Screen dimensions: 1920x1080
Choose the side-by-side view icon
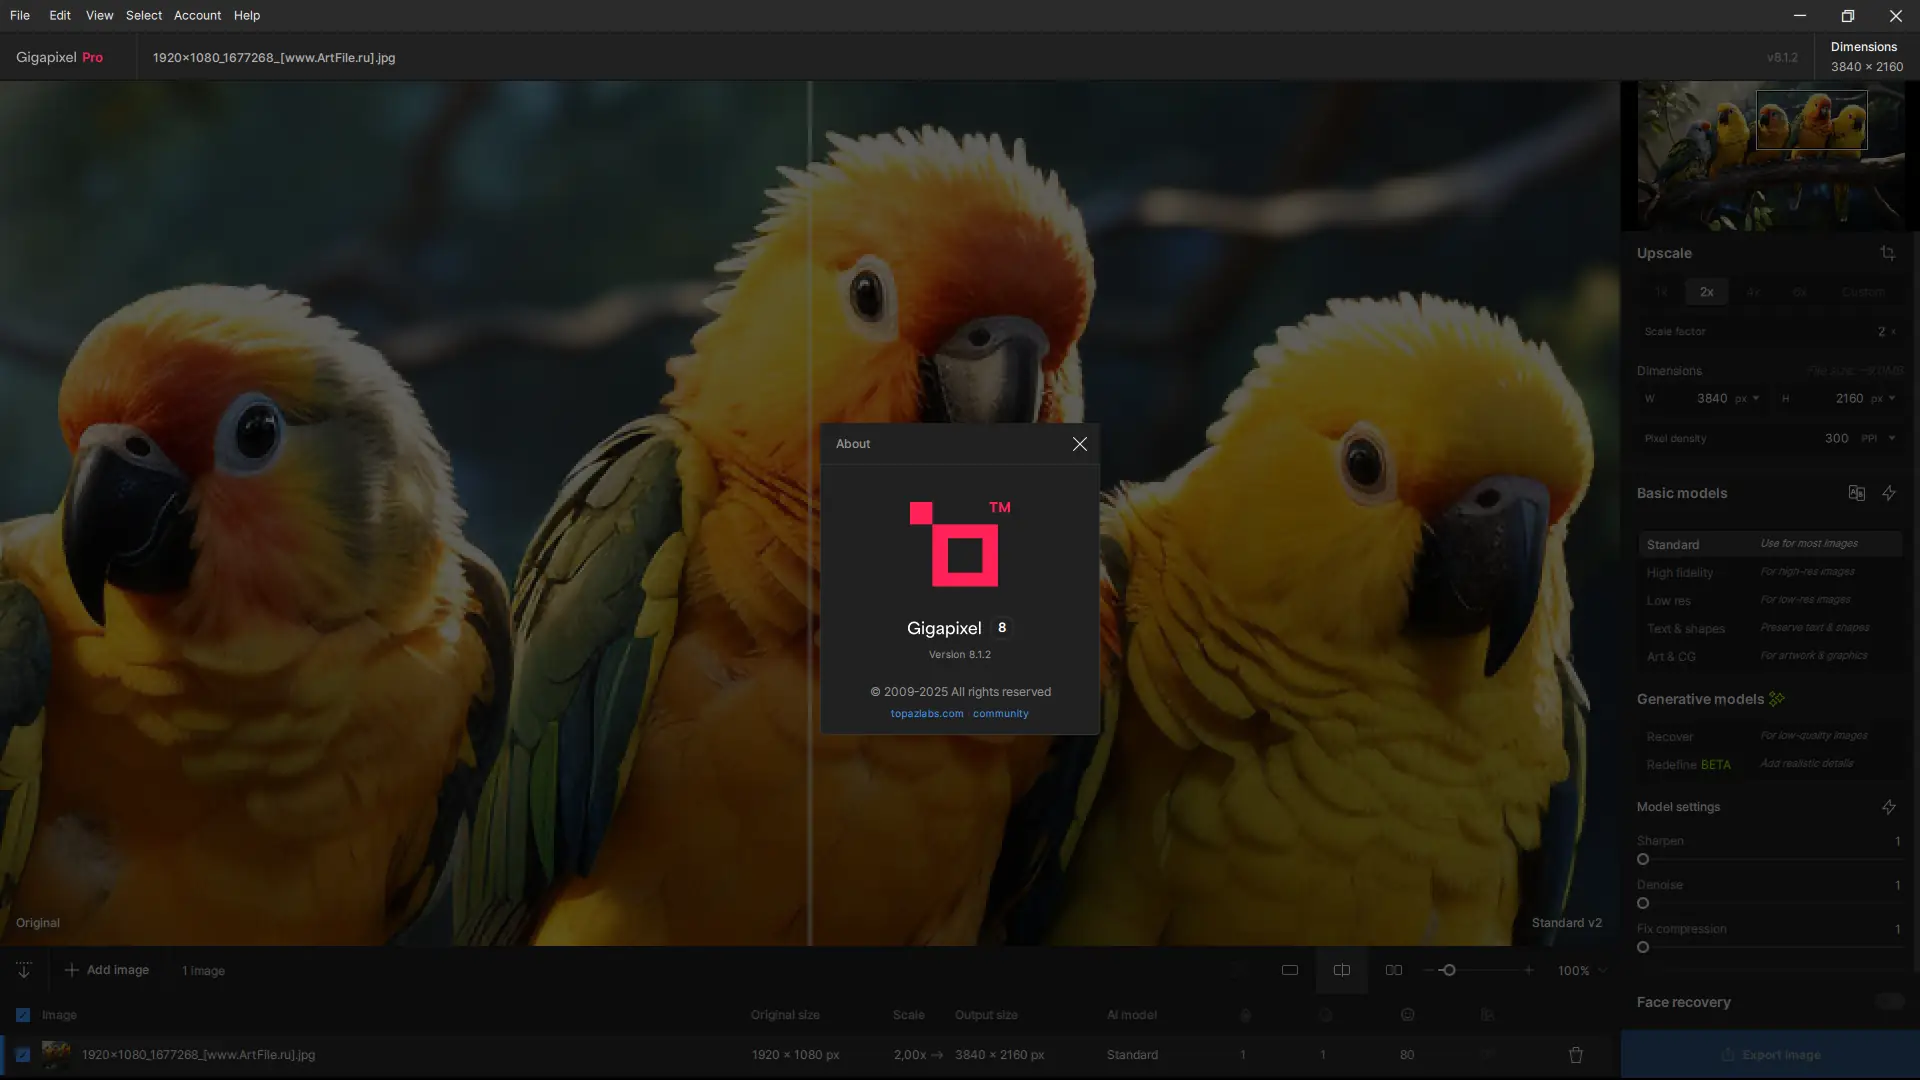tap(1393, 970)
